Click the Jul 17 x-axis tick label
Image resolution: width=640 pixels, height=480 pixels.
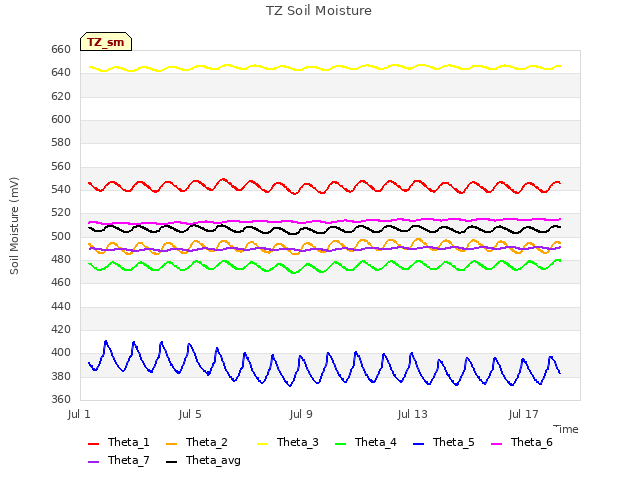[x=524, y=414]
